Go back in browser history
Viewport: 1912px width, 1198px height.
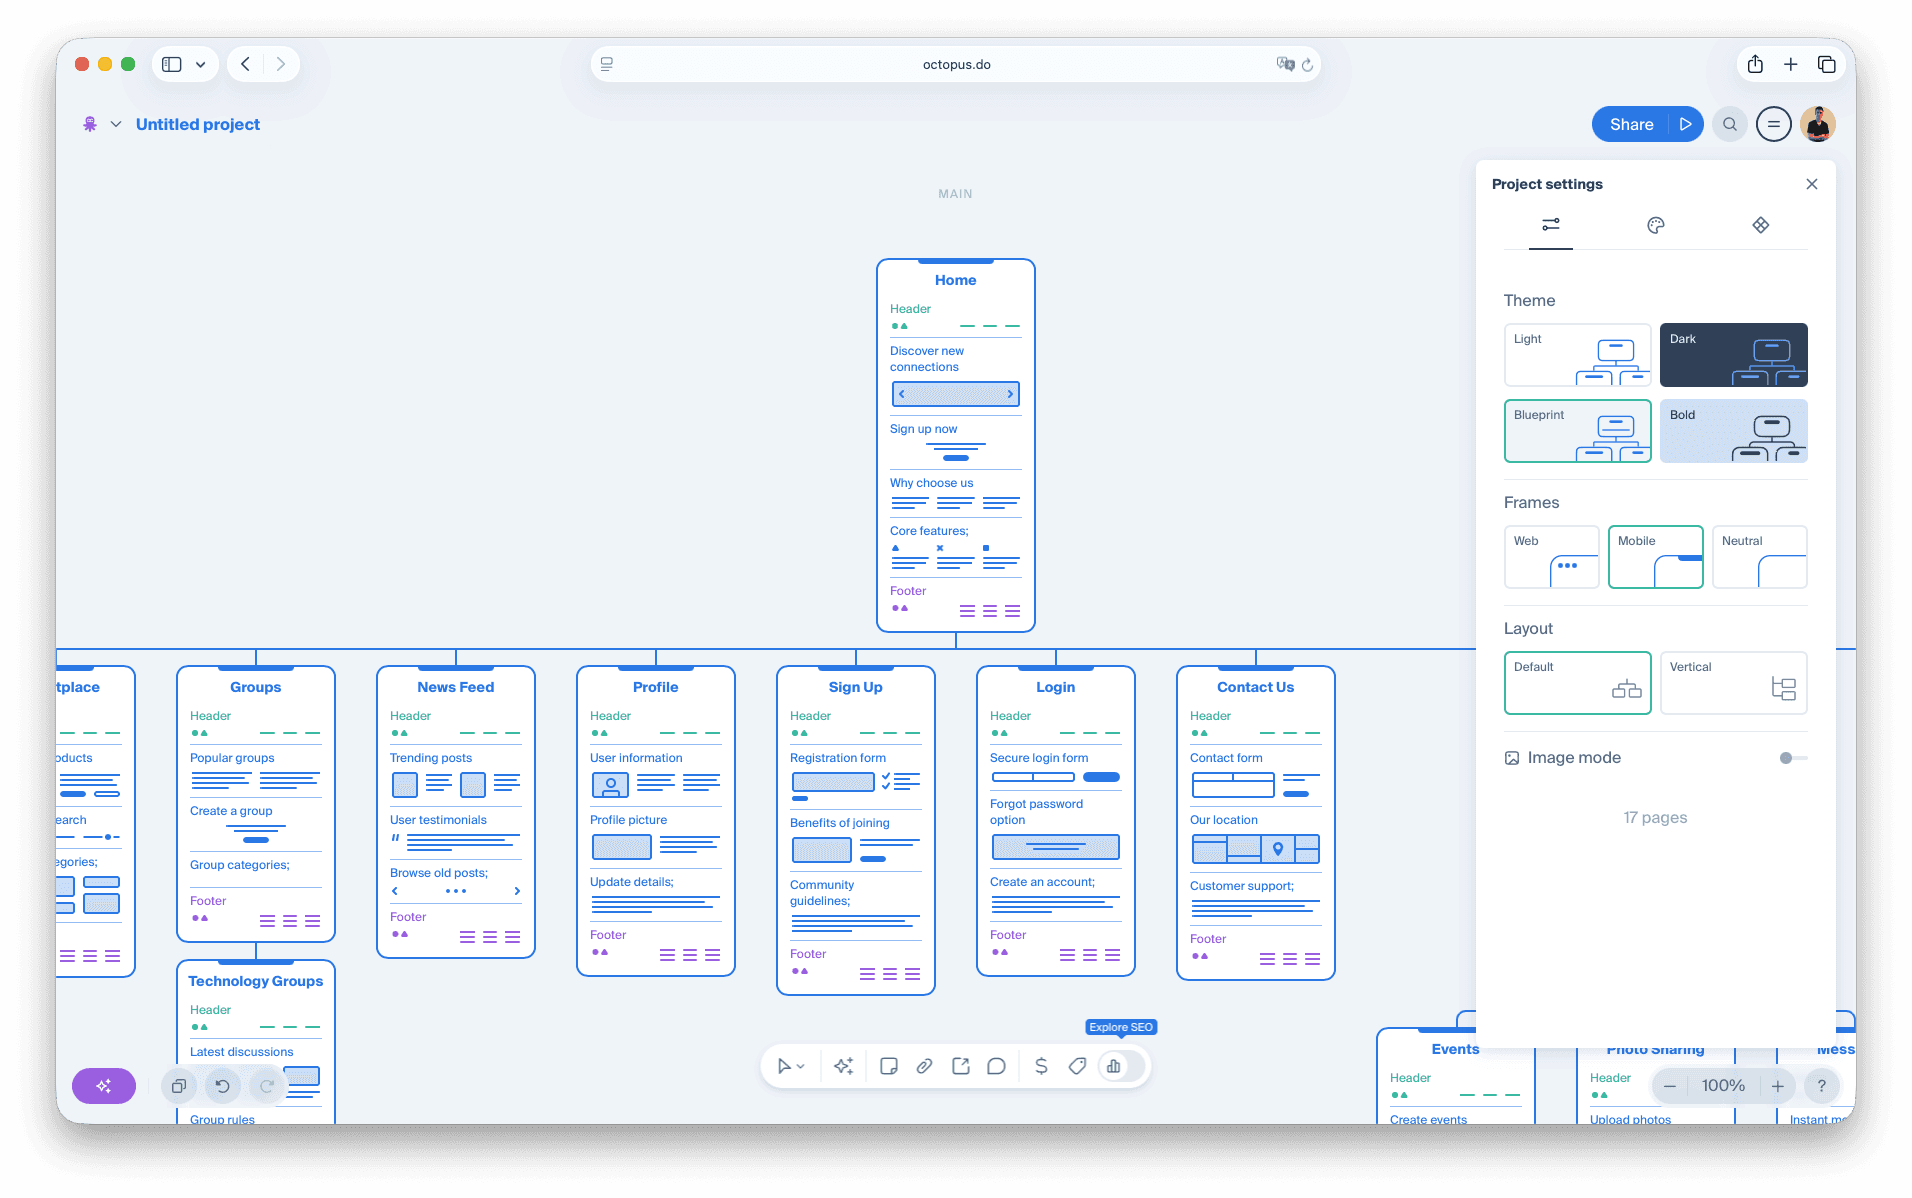(245, 64)
